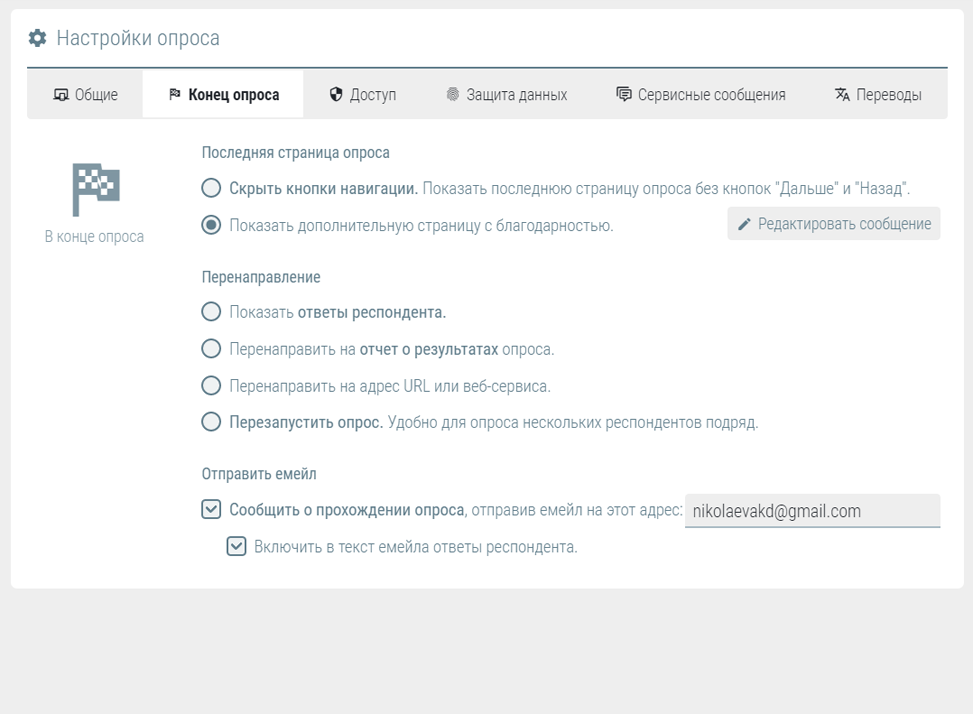Click the pencil icon on Редактировать сообщение

click(x=744, y=224)
